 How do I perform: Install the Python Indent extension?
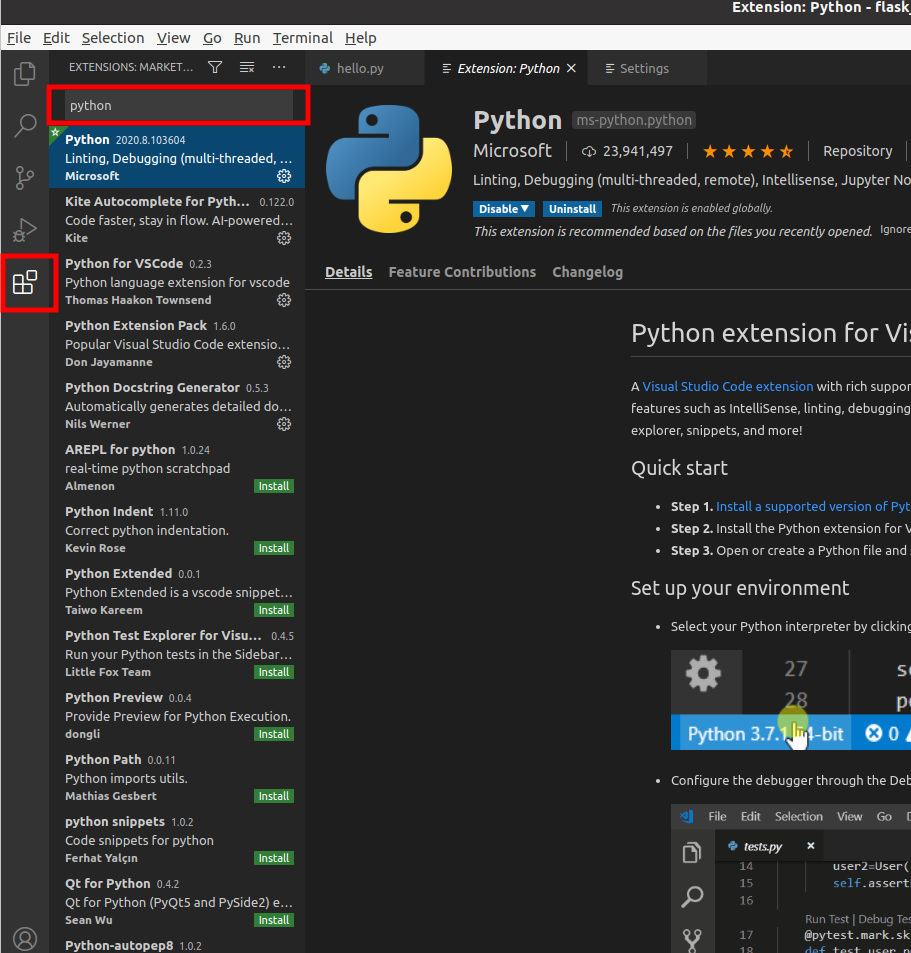(273, 548)
